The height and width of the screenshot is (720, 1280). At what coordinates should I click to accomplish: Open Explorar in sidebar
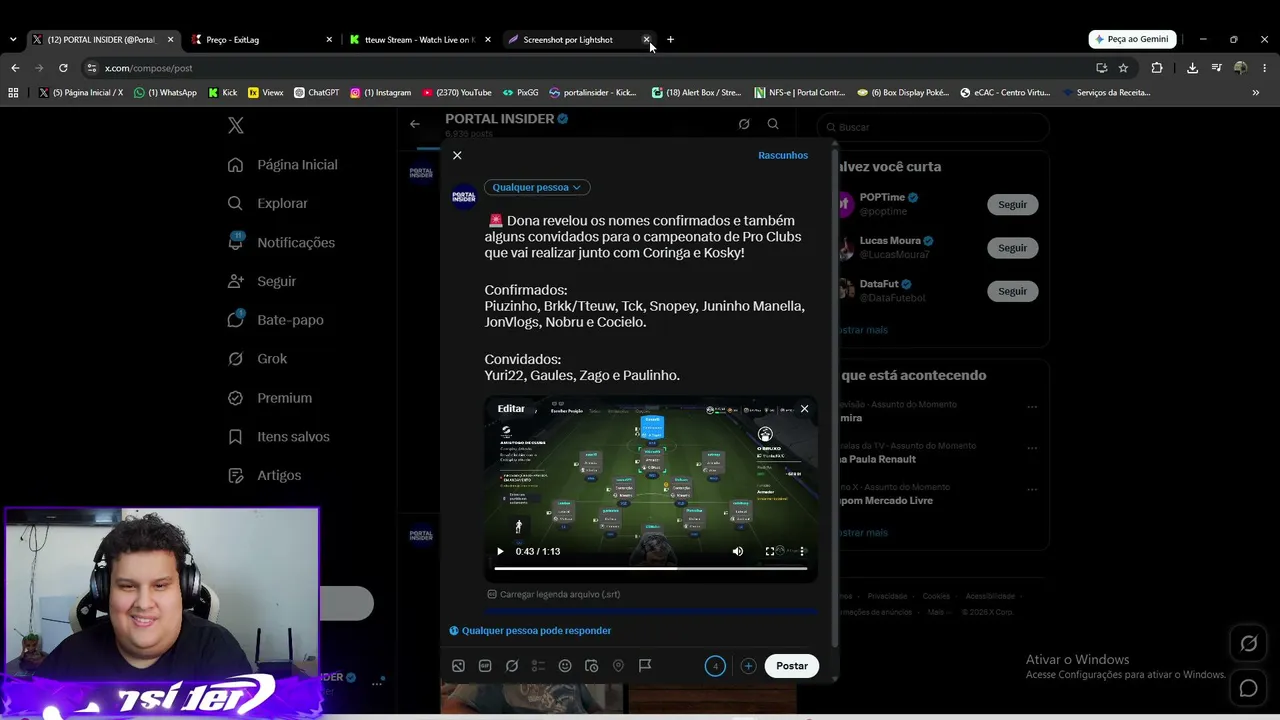(x=268, y=203)
